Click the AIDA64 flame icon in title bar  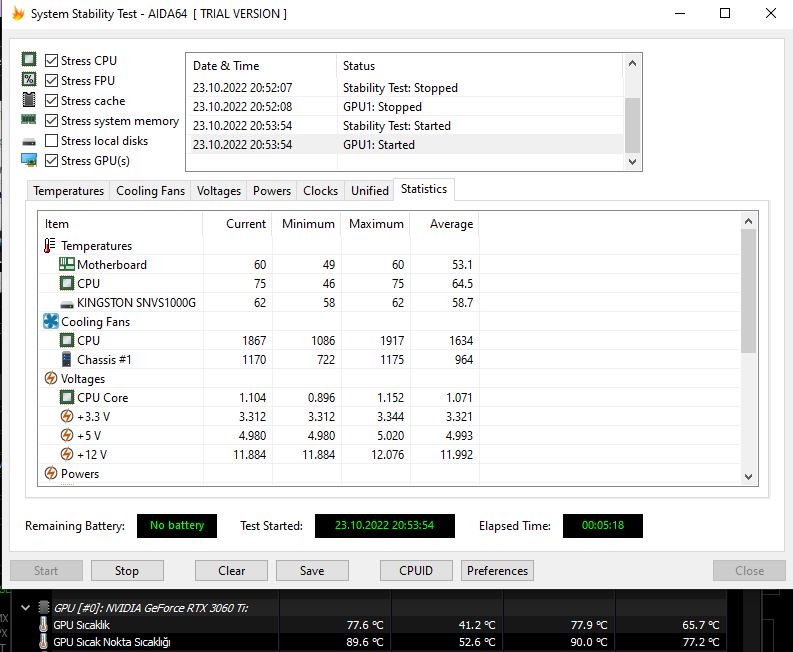coord(18,14)
